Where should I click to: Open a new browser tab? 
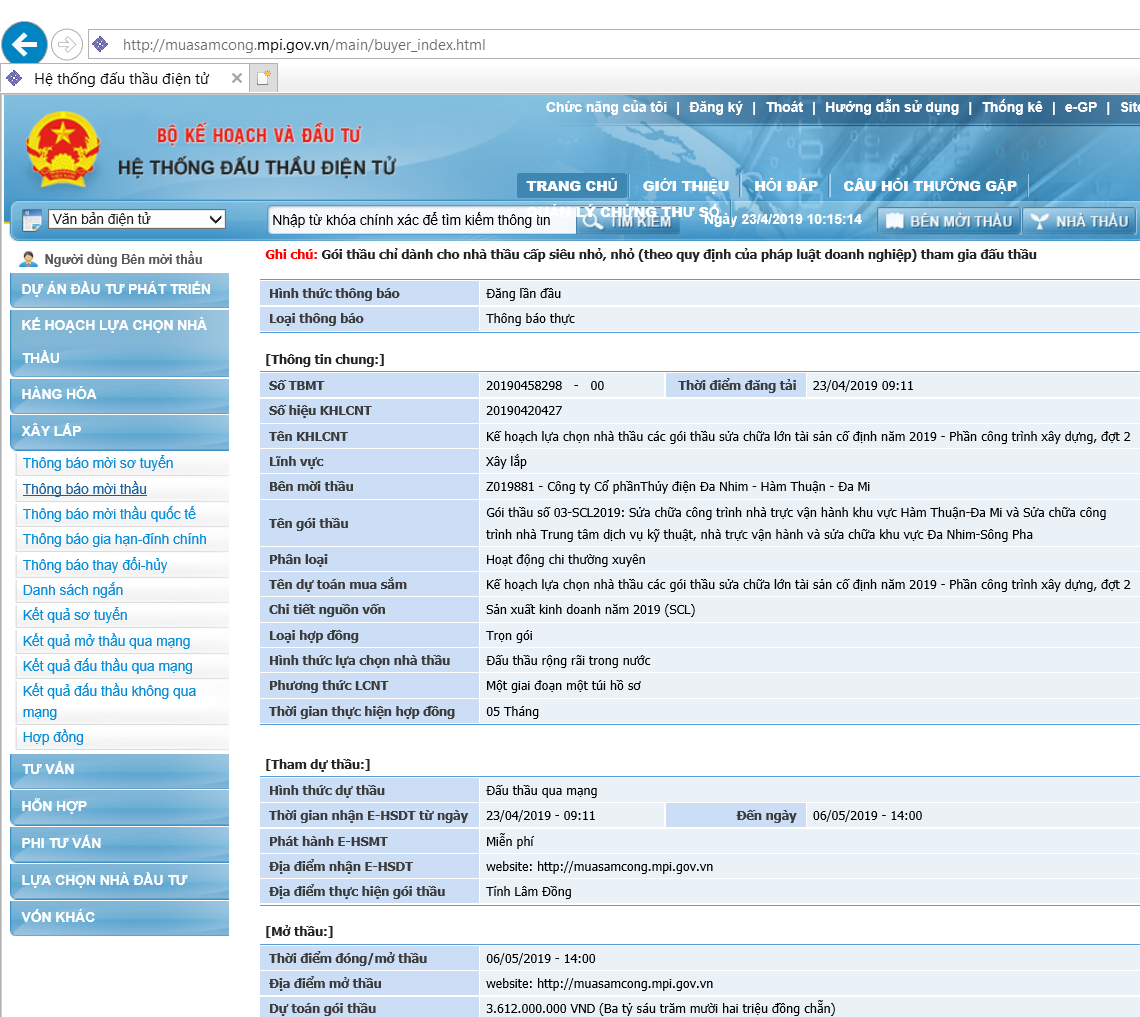263,78
